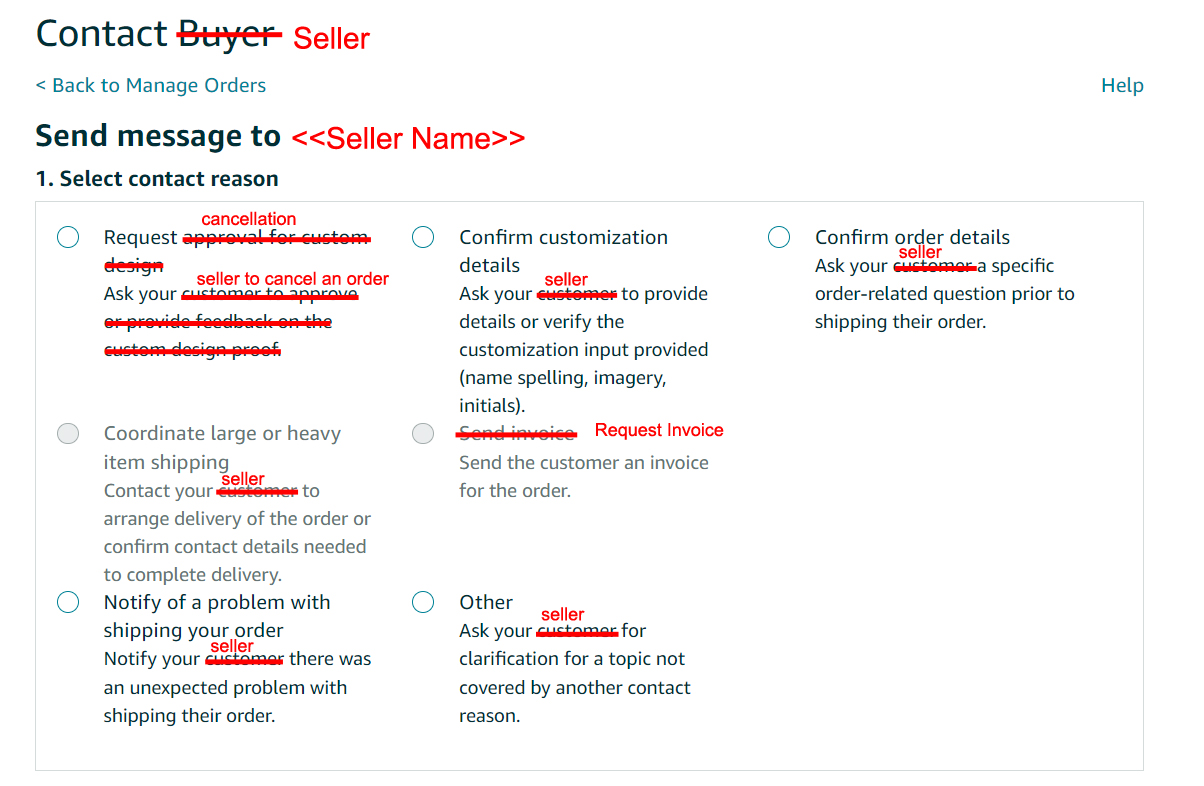1204x786 pixels.
Task: Go back to Manage Orders
Action: click(x=151, y=86)
